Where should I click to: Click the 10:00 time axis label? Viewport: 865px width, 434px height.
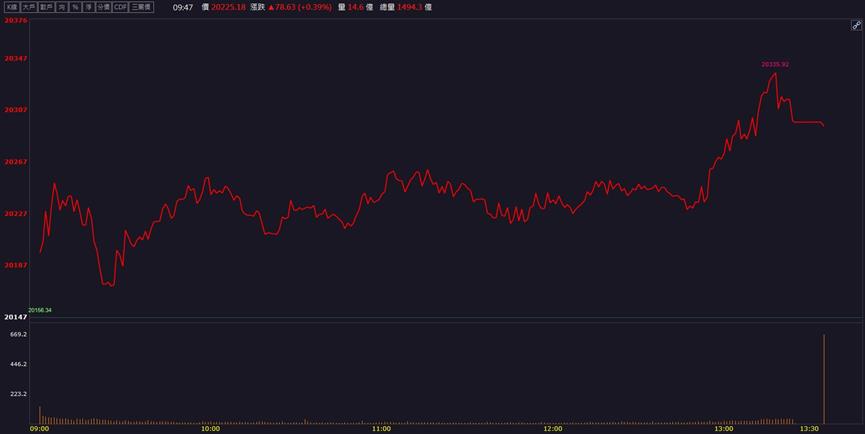click(x=210, y=428)
